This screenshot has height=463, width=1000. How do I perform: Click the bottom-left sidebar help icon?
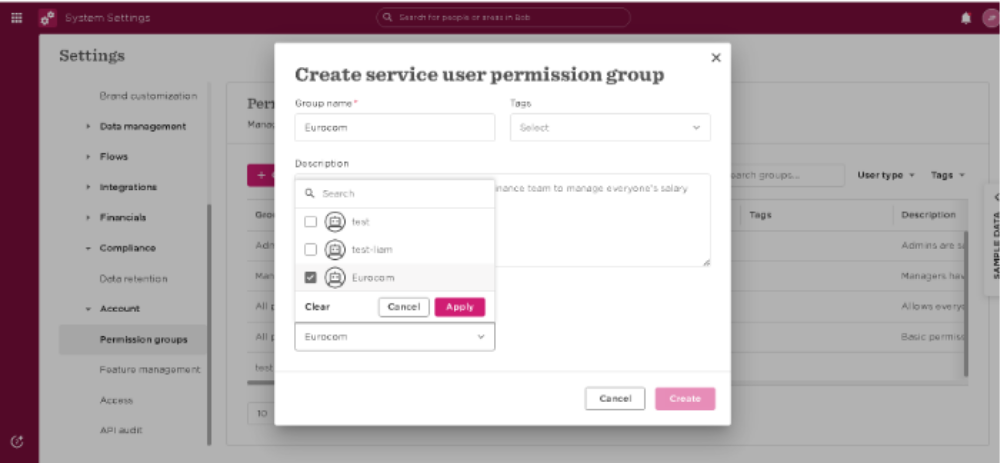click(x=17, y=441)
